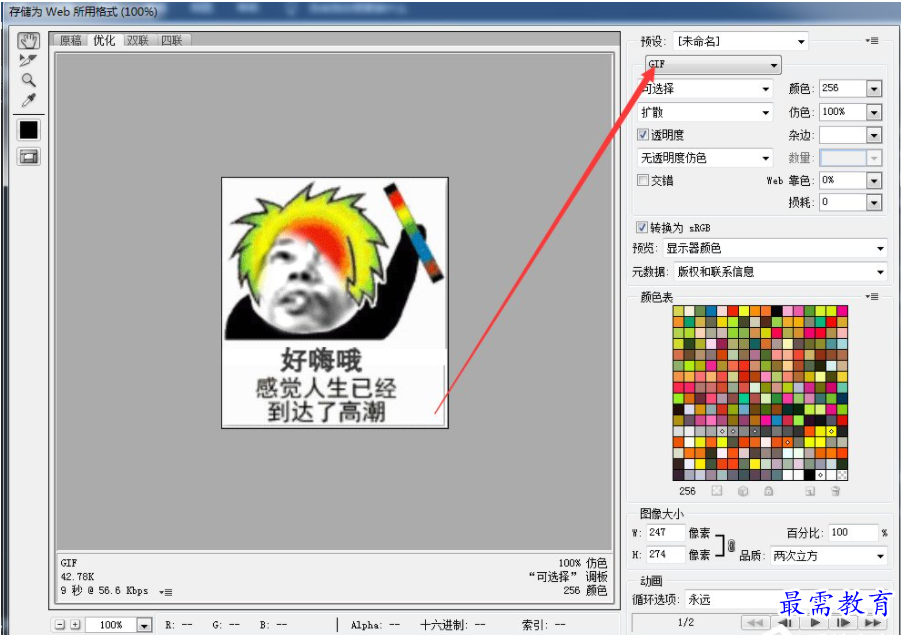Viewport: 901px width, 635px height.
Task: Click the zoom out minus button
Action: (x=60, y=624)
